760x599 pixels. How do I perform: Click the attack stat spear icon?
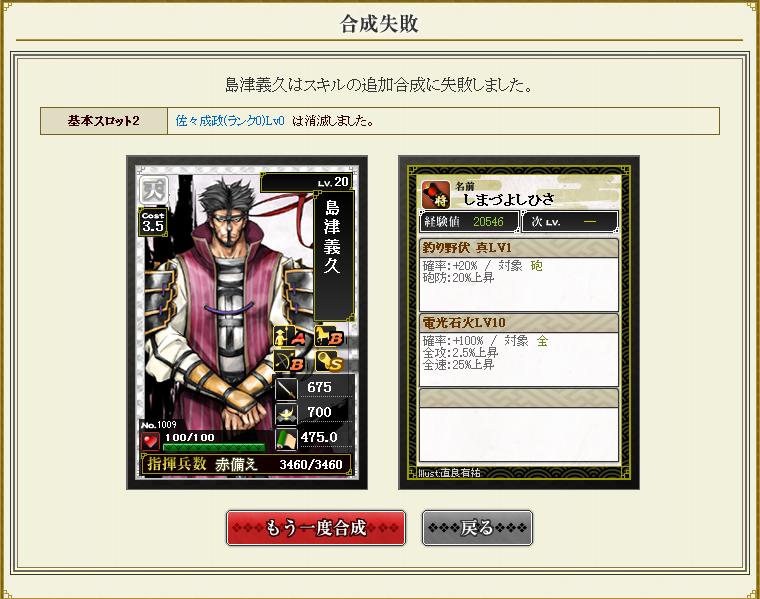tap(286, 389)
